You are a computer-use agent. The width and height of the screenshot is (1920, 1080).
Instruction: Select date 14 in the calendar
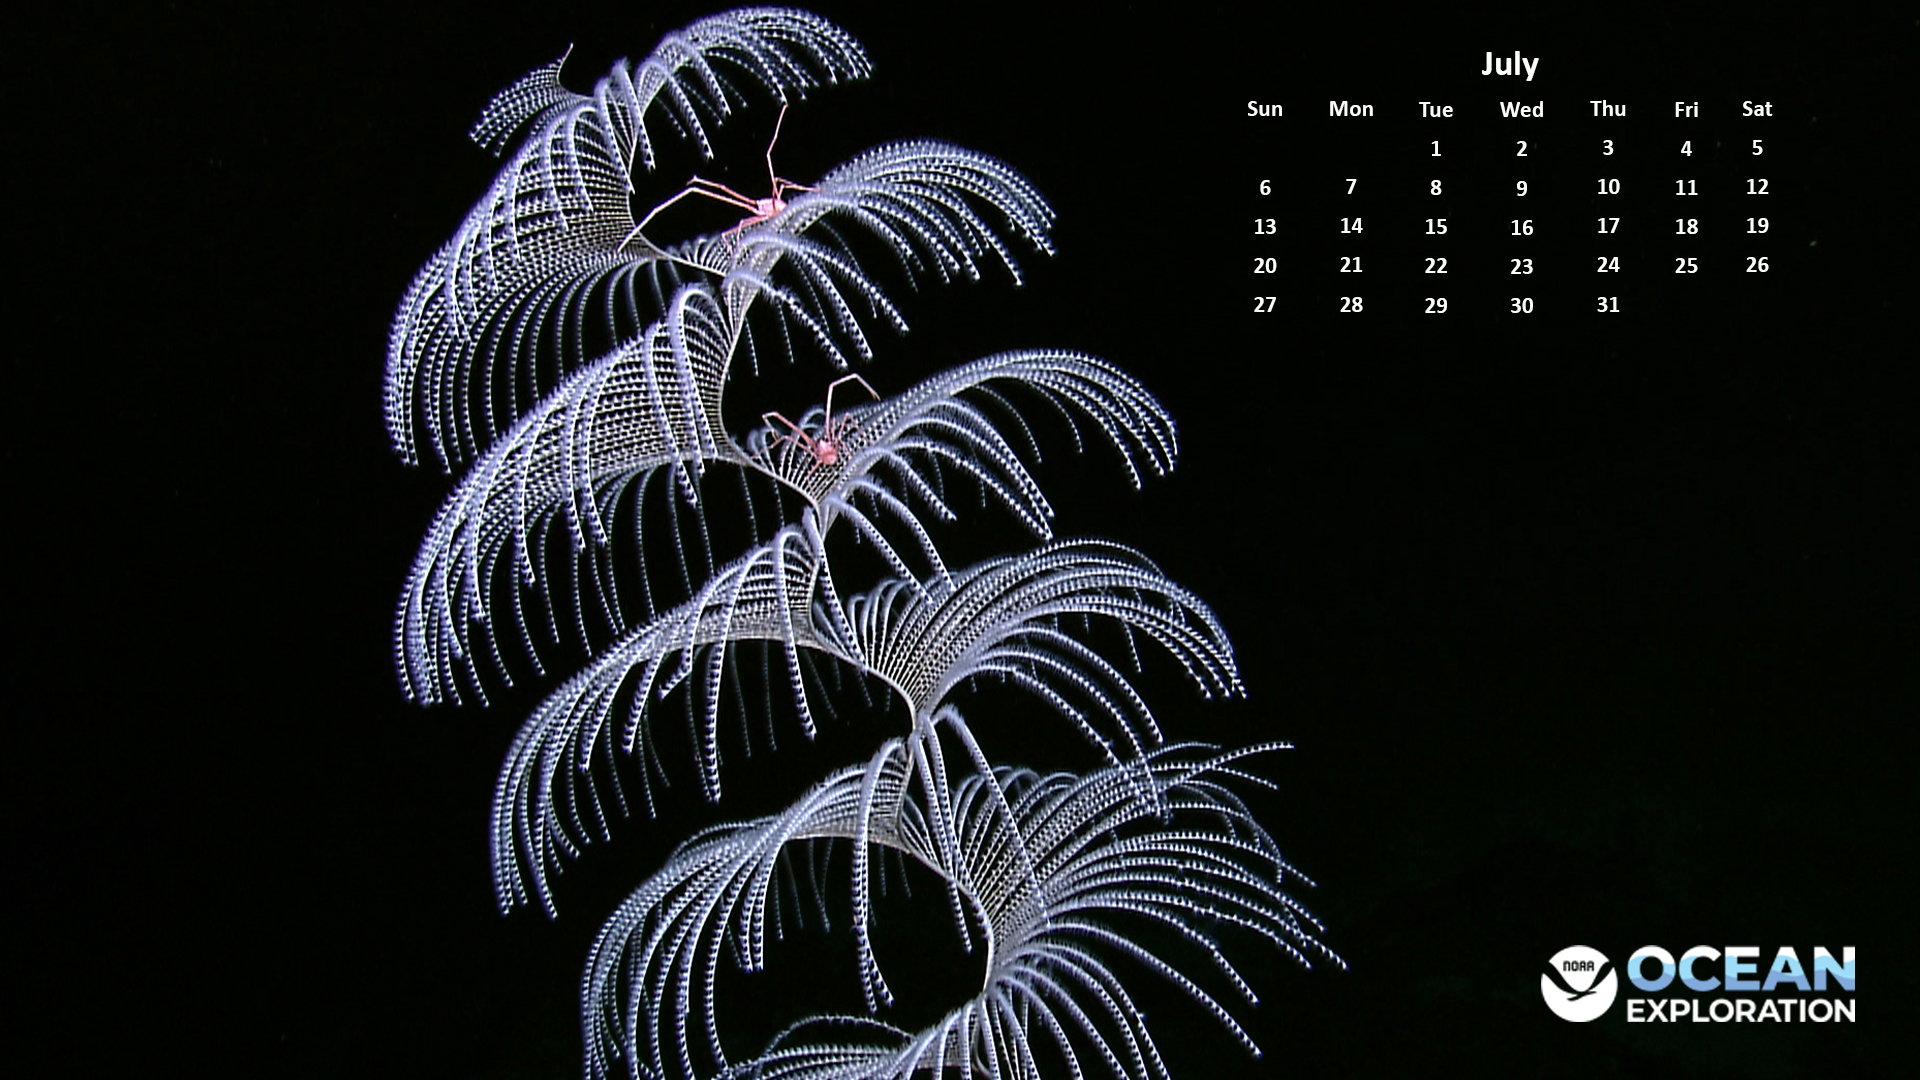tap(1350, 226)
